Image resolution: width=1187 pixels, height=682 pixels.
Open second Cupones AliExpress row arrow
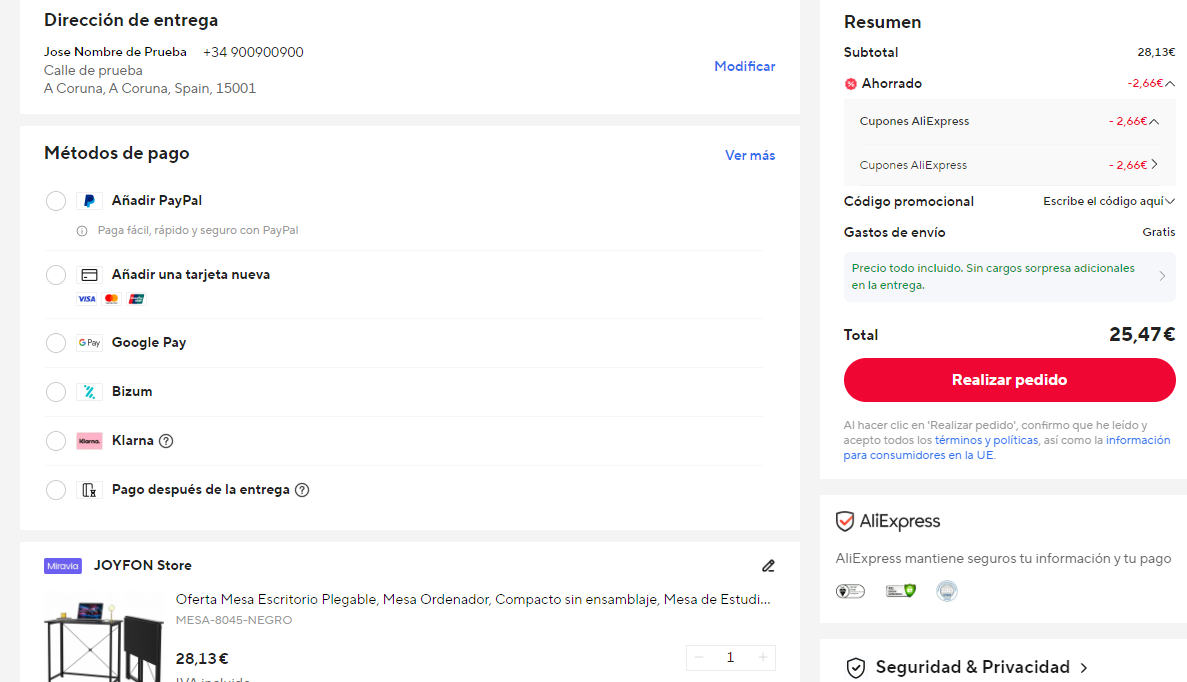click(1154, 164)
